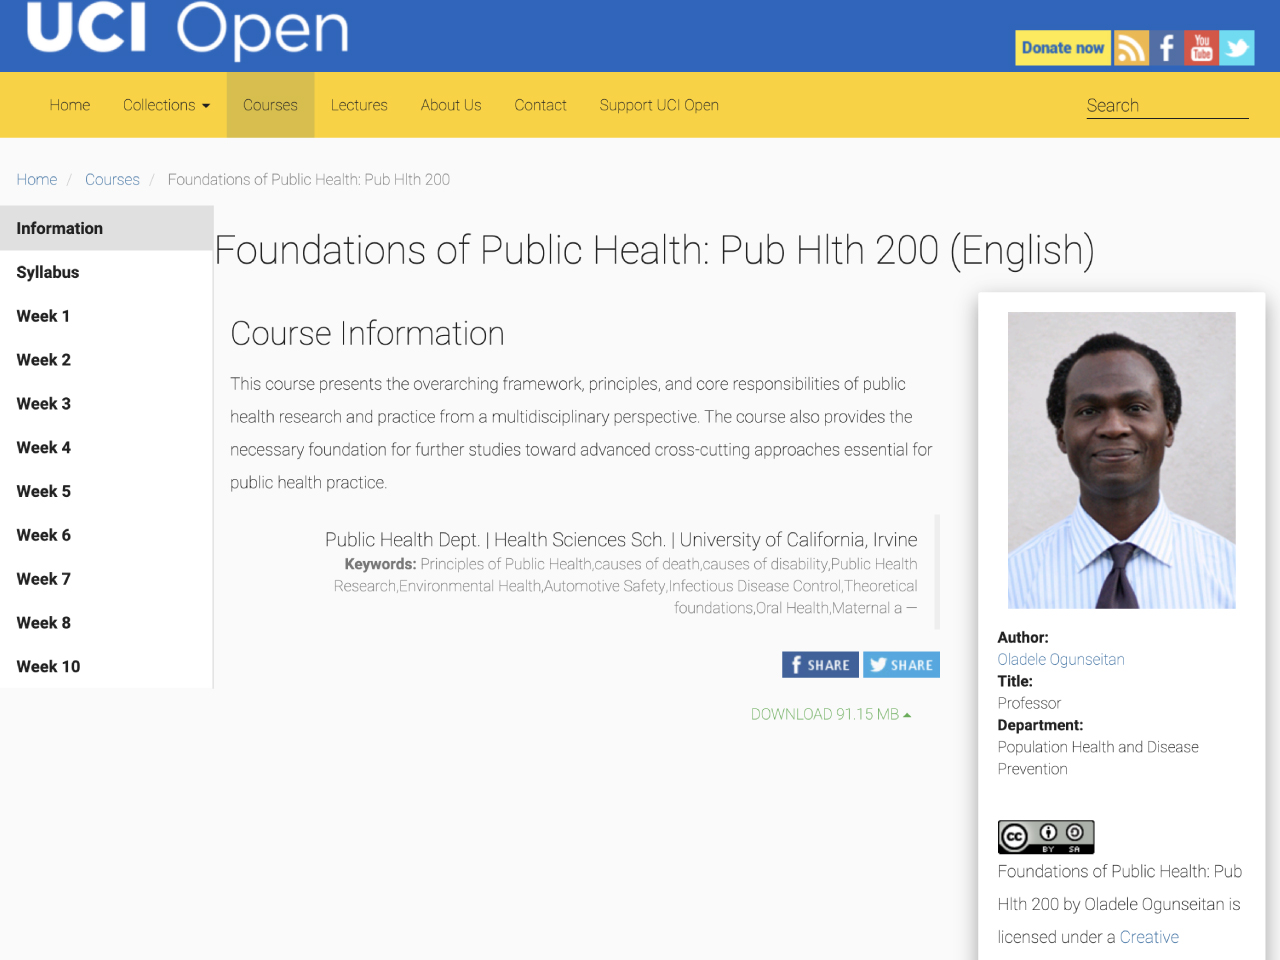The width and height of the screenshot is (1280, 960).
Task: Click Population Health and Disease Prevention text
Action: [1098, 758]
